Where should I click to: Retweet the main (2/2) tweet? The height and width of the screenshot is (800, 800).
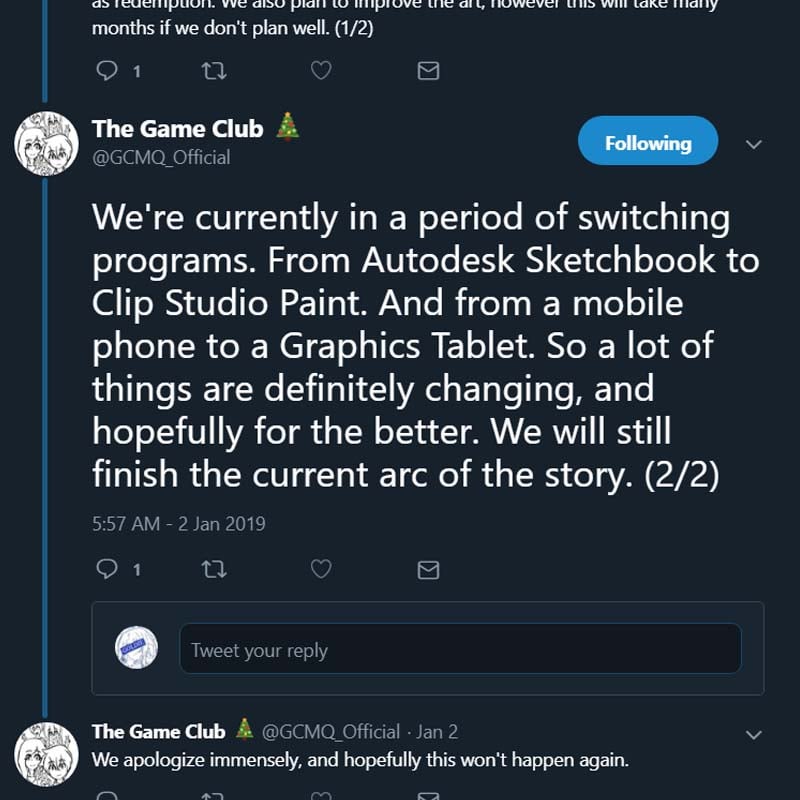(214, 569)
